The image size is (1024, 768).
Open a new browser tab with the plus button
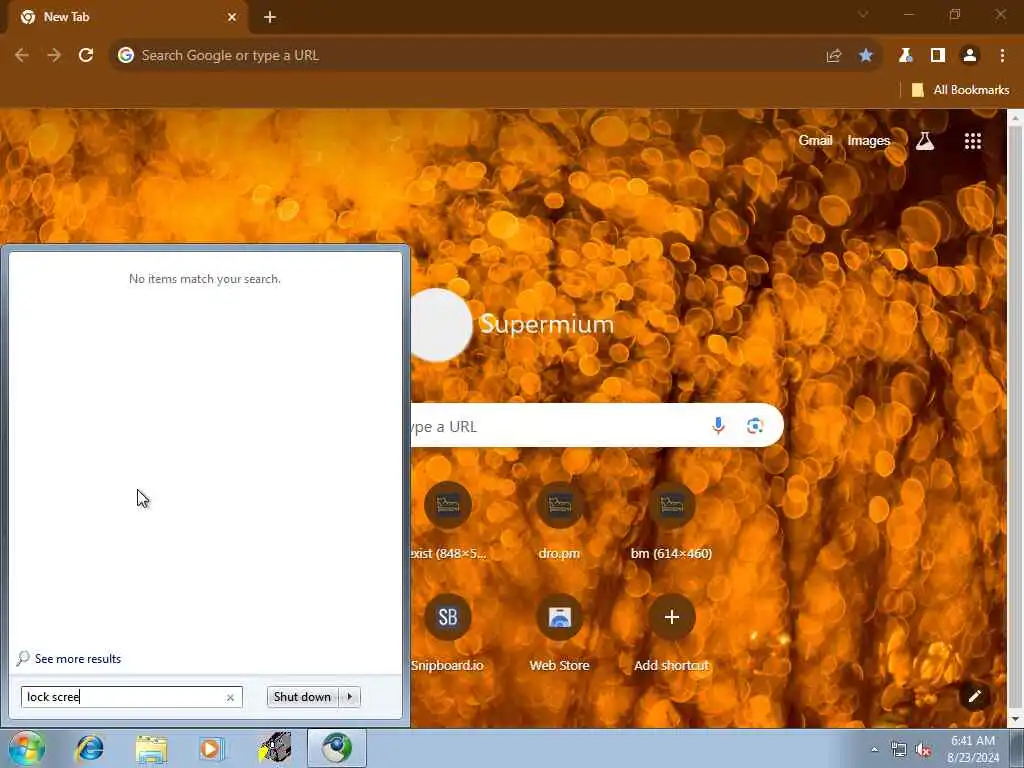270,17
